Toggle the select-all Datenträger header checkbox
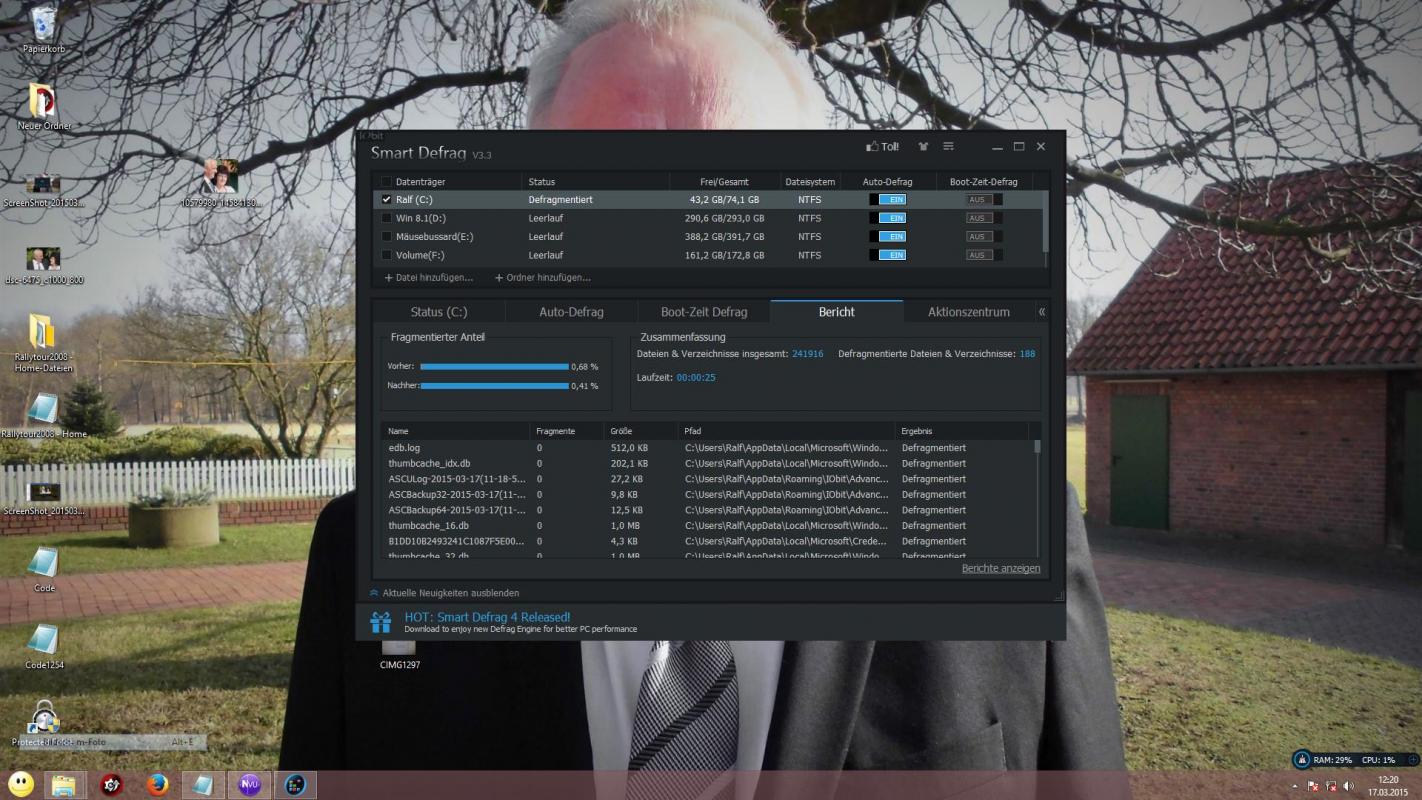1422x800 pixels. coord(386,182)
